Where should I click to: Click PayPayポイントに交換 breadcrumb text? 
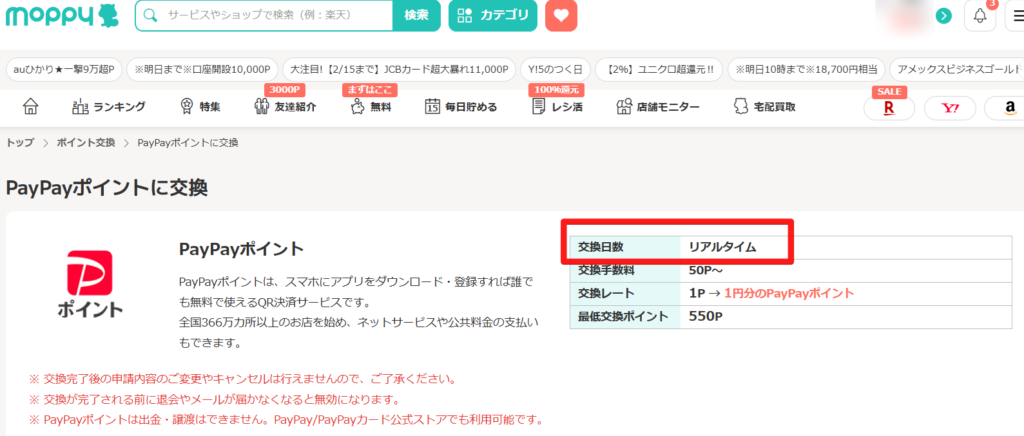pos(188,143)
